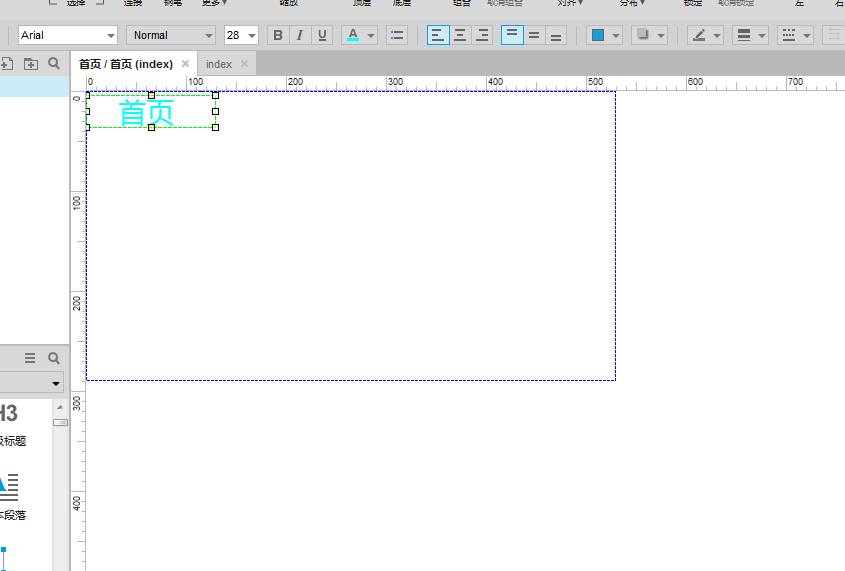Select the highlighted page row in the pages panel

pyautogui.click(x=34, y=87)
